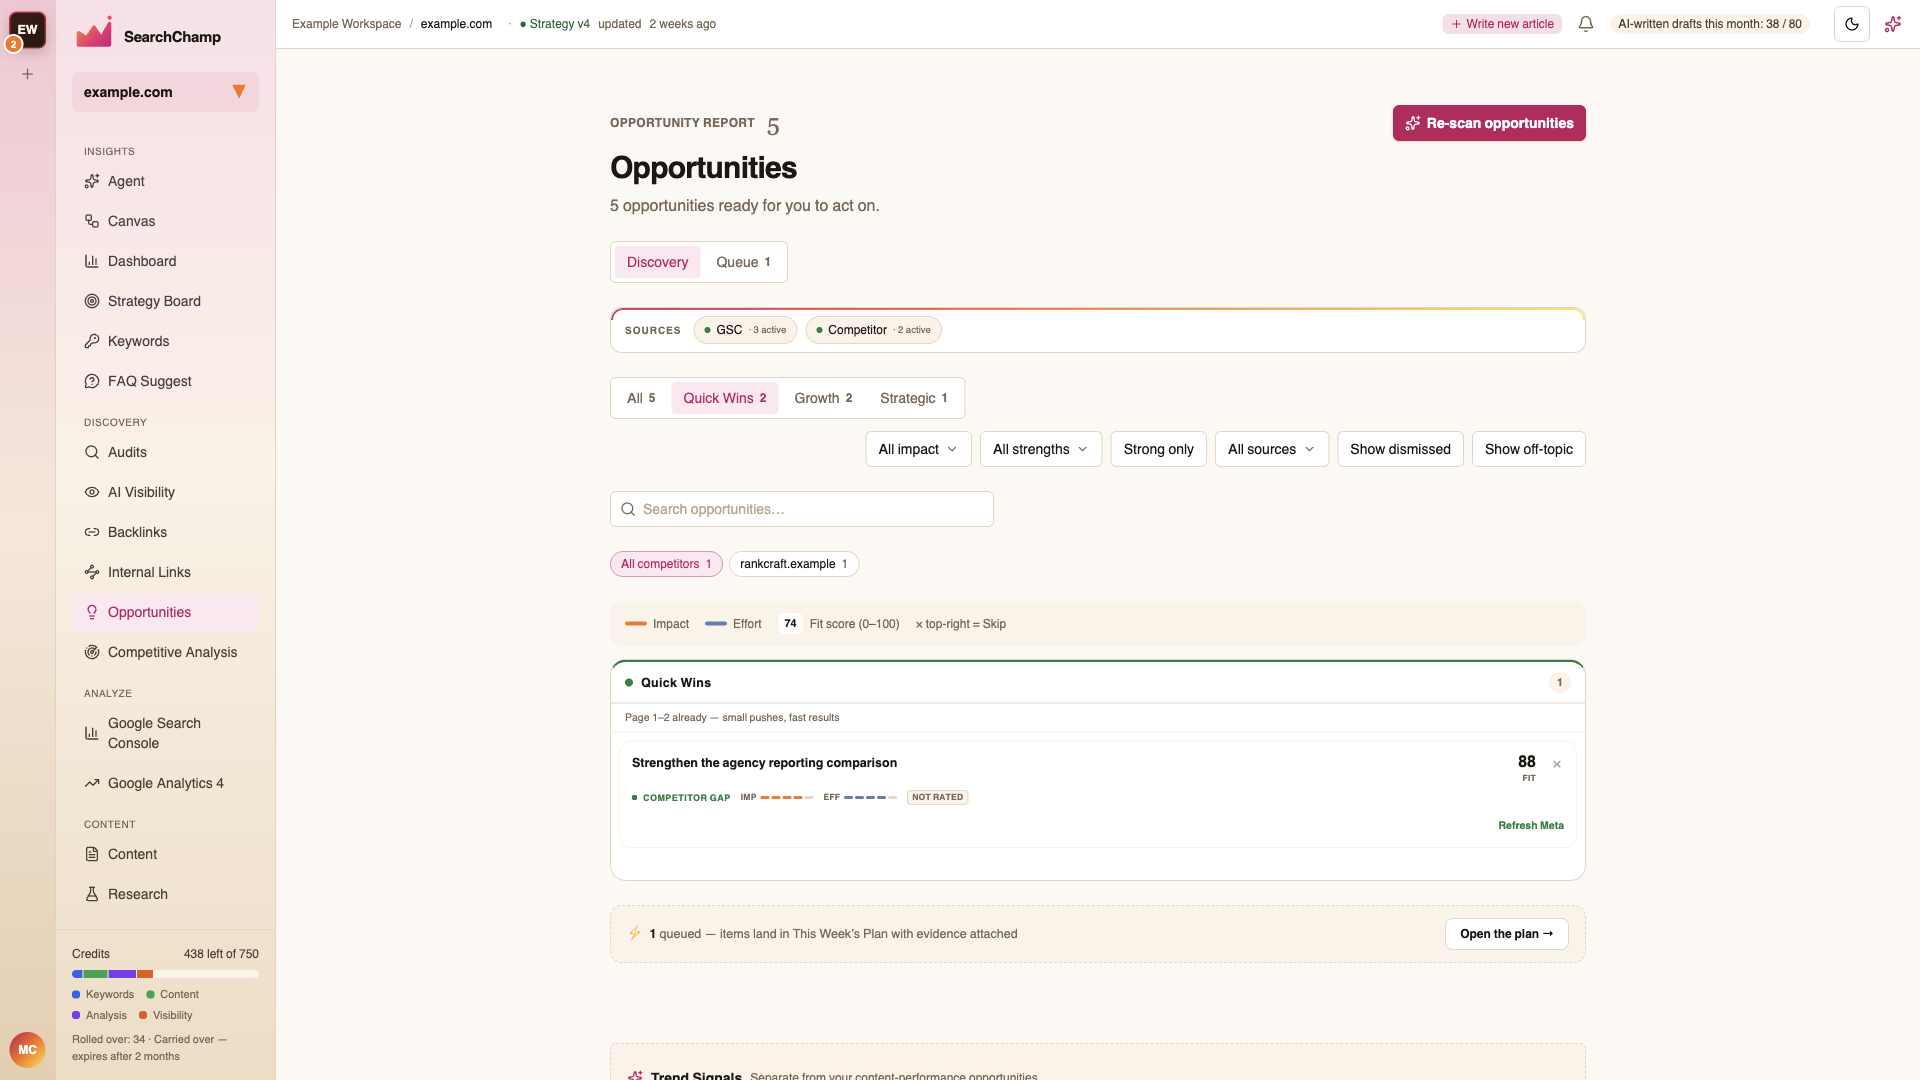This screenshot has width=1920, height=1080.
Task: Add a new workspace with plus icon
Action: pos(28,74)
